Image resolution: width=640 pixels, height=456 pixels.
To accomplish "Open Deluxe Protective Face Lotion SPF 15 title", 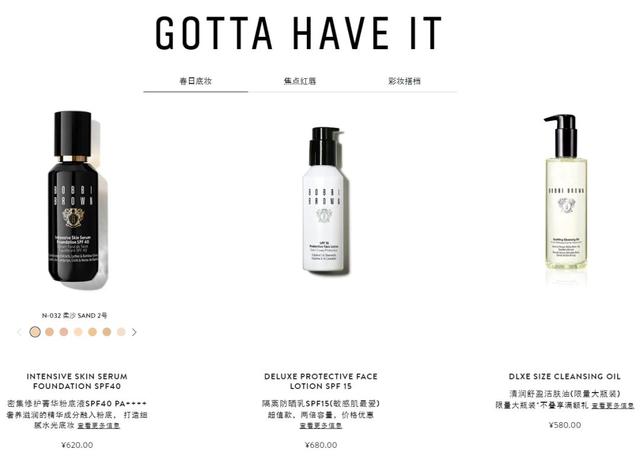I will 321,381.
